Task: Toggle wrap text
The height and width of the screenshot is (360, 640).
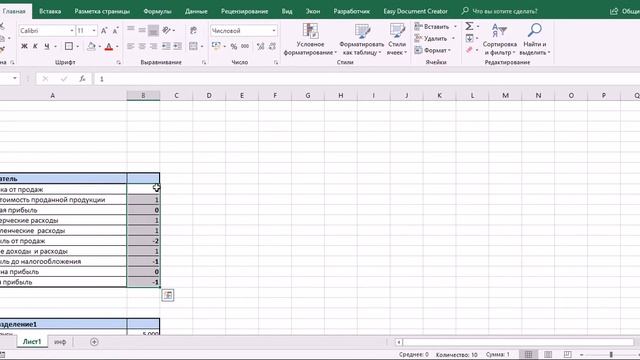Action: pyautogui.click(x=193, y=30)
